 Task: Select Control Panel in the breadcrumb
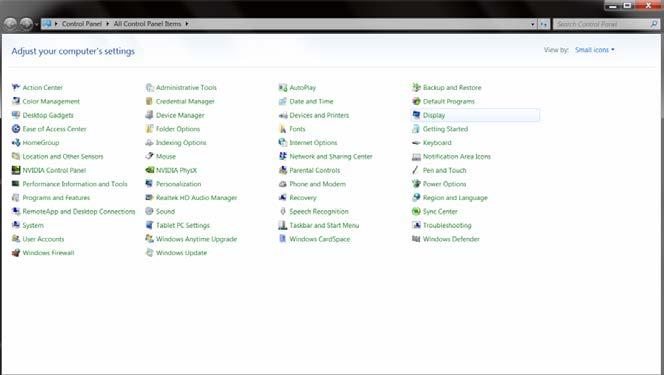click(82, 24)
